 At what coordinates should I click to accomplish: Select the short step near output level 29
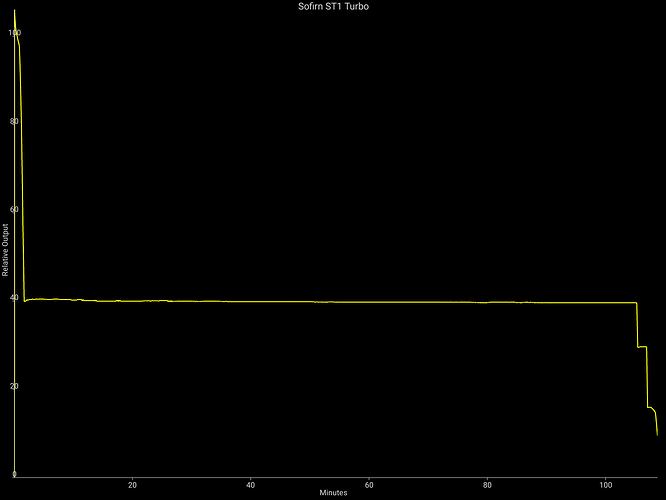tap(643, 347)
